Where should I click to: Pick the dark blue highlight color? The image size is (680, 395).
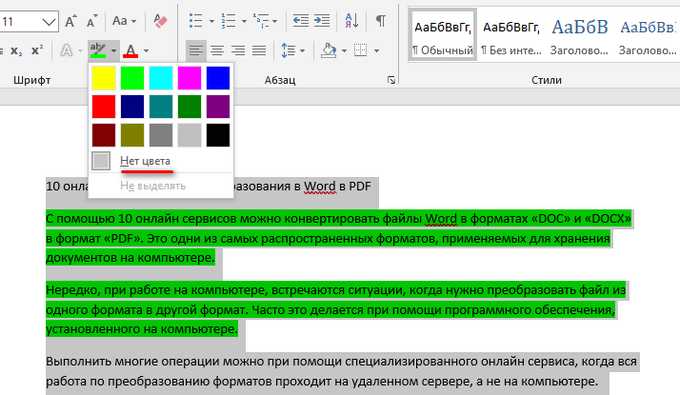(132, 107)
